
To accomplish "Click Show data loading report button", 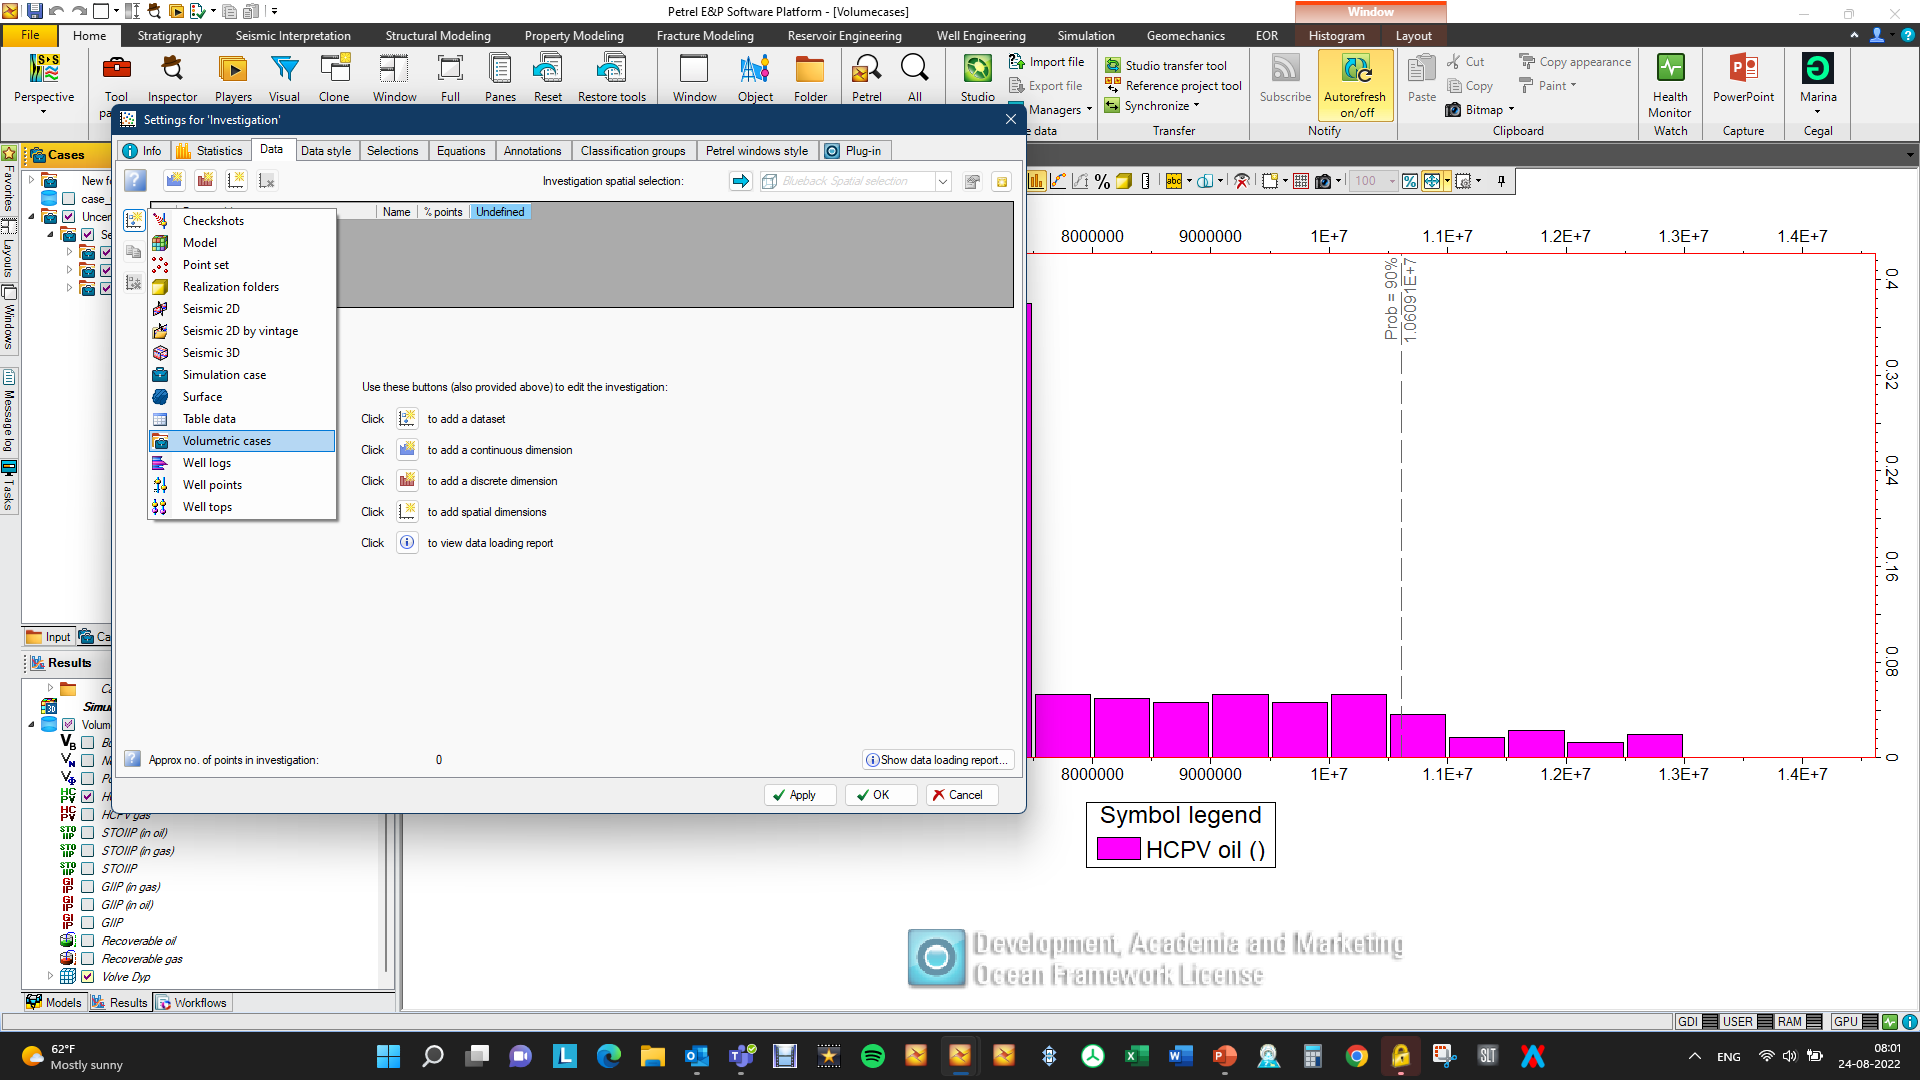I will pyautogui.click(x=937, y=760).
